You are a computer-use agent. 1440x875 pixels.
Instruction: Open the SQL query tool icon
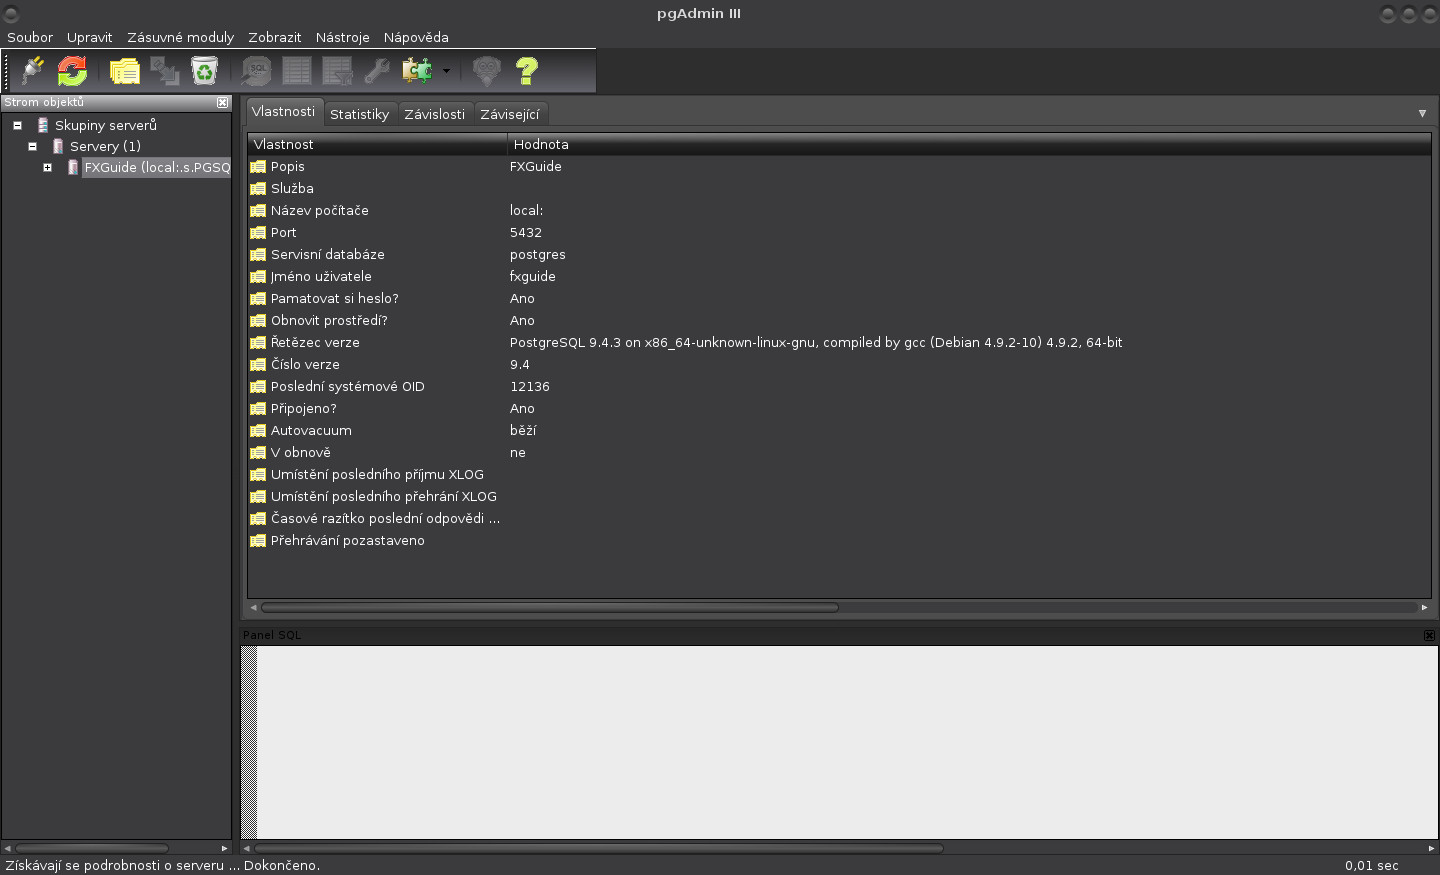click(x=255, y=70)
